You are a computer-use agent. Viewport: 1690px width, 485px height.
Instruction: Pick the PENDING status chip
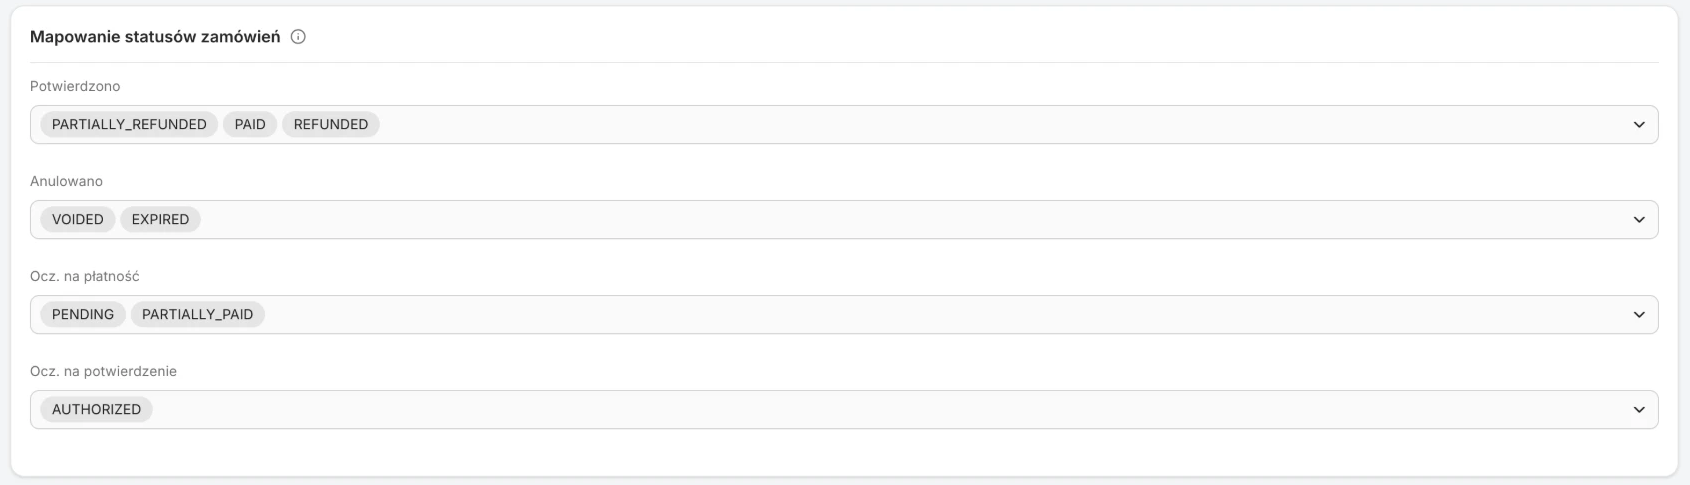pos(83,315)
